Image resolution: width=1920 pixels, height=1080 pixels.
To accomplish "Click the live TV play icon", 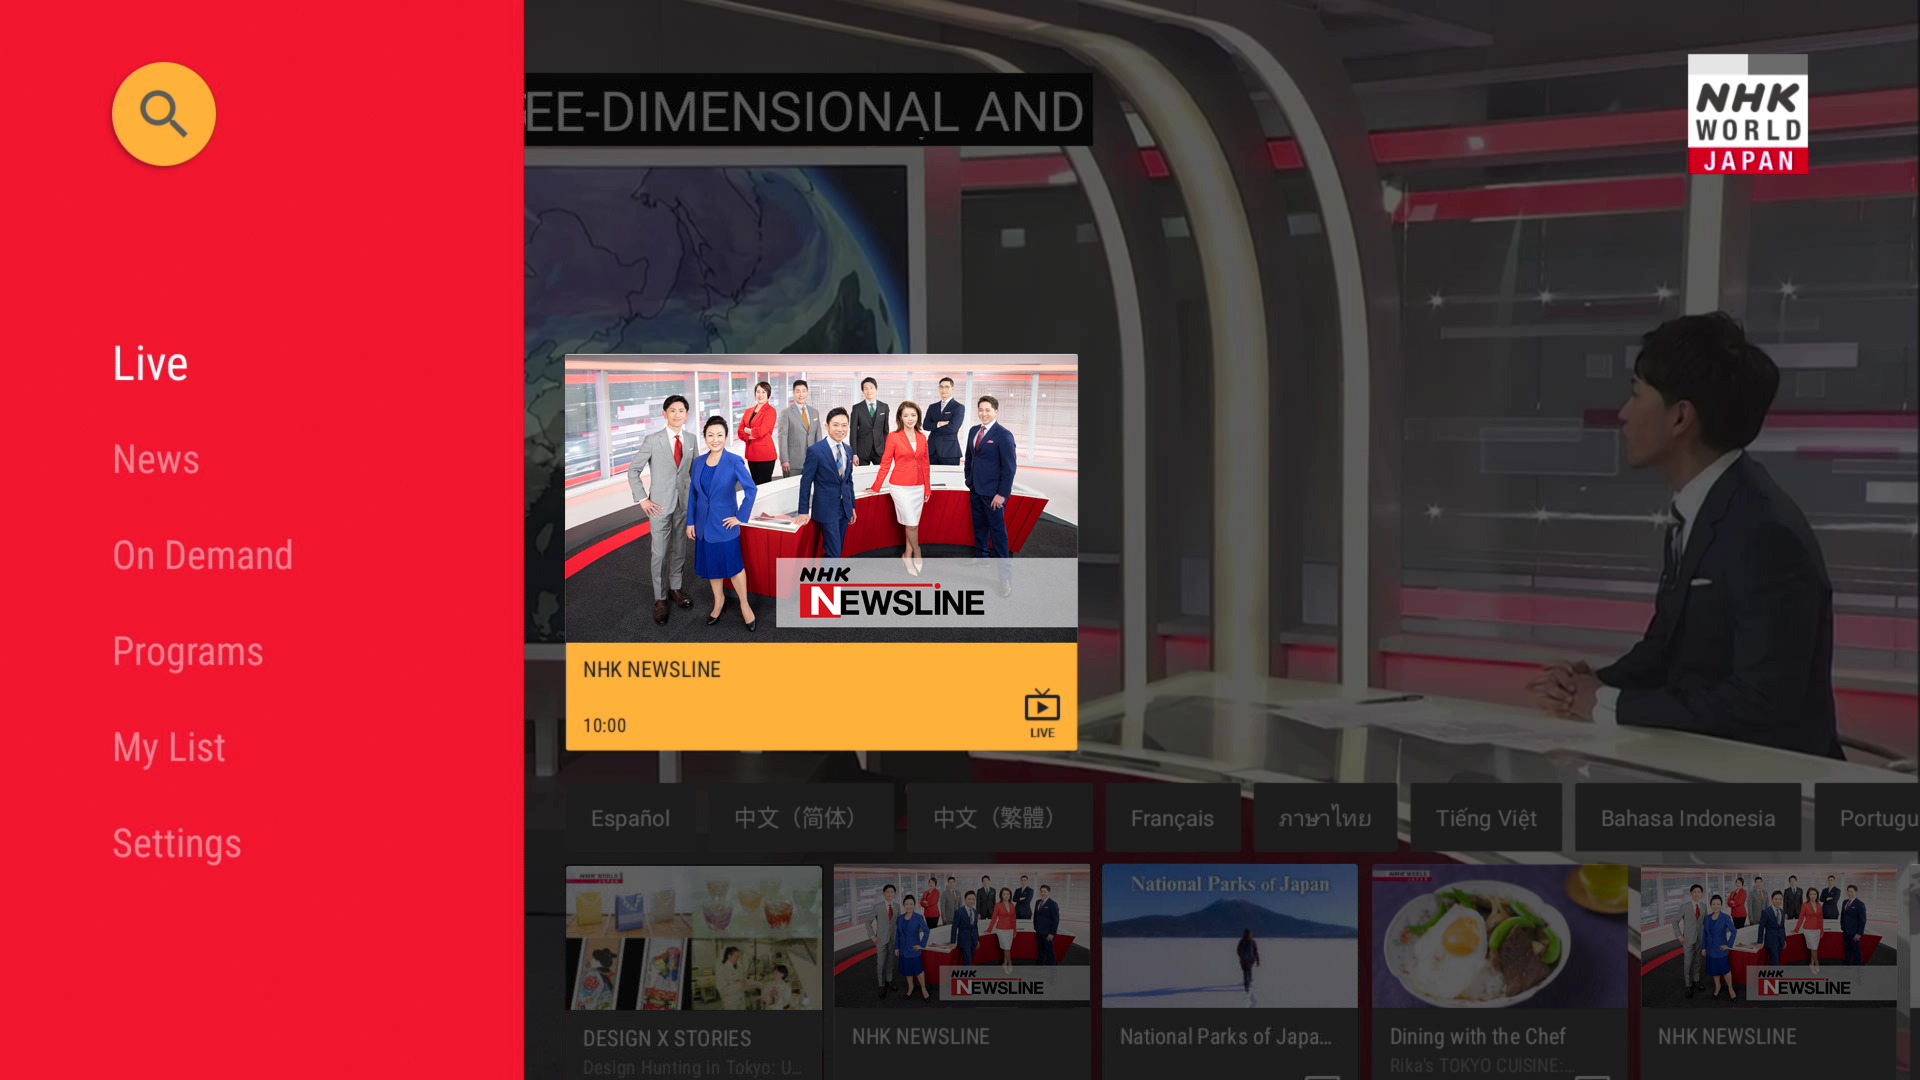I will 1042,713.
